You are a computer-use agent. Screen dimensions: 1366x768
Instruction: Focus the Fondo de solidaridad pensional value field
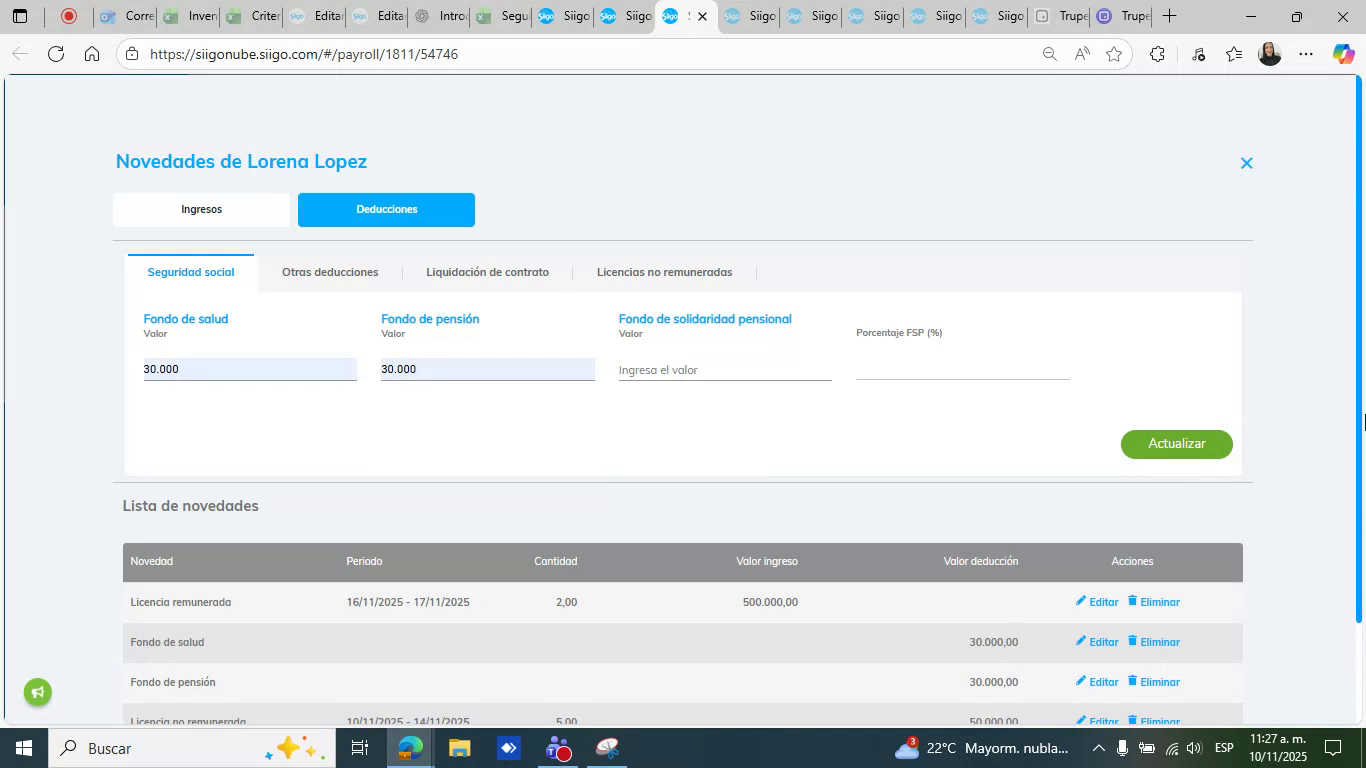click(x=725, y=370)
